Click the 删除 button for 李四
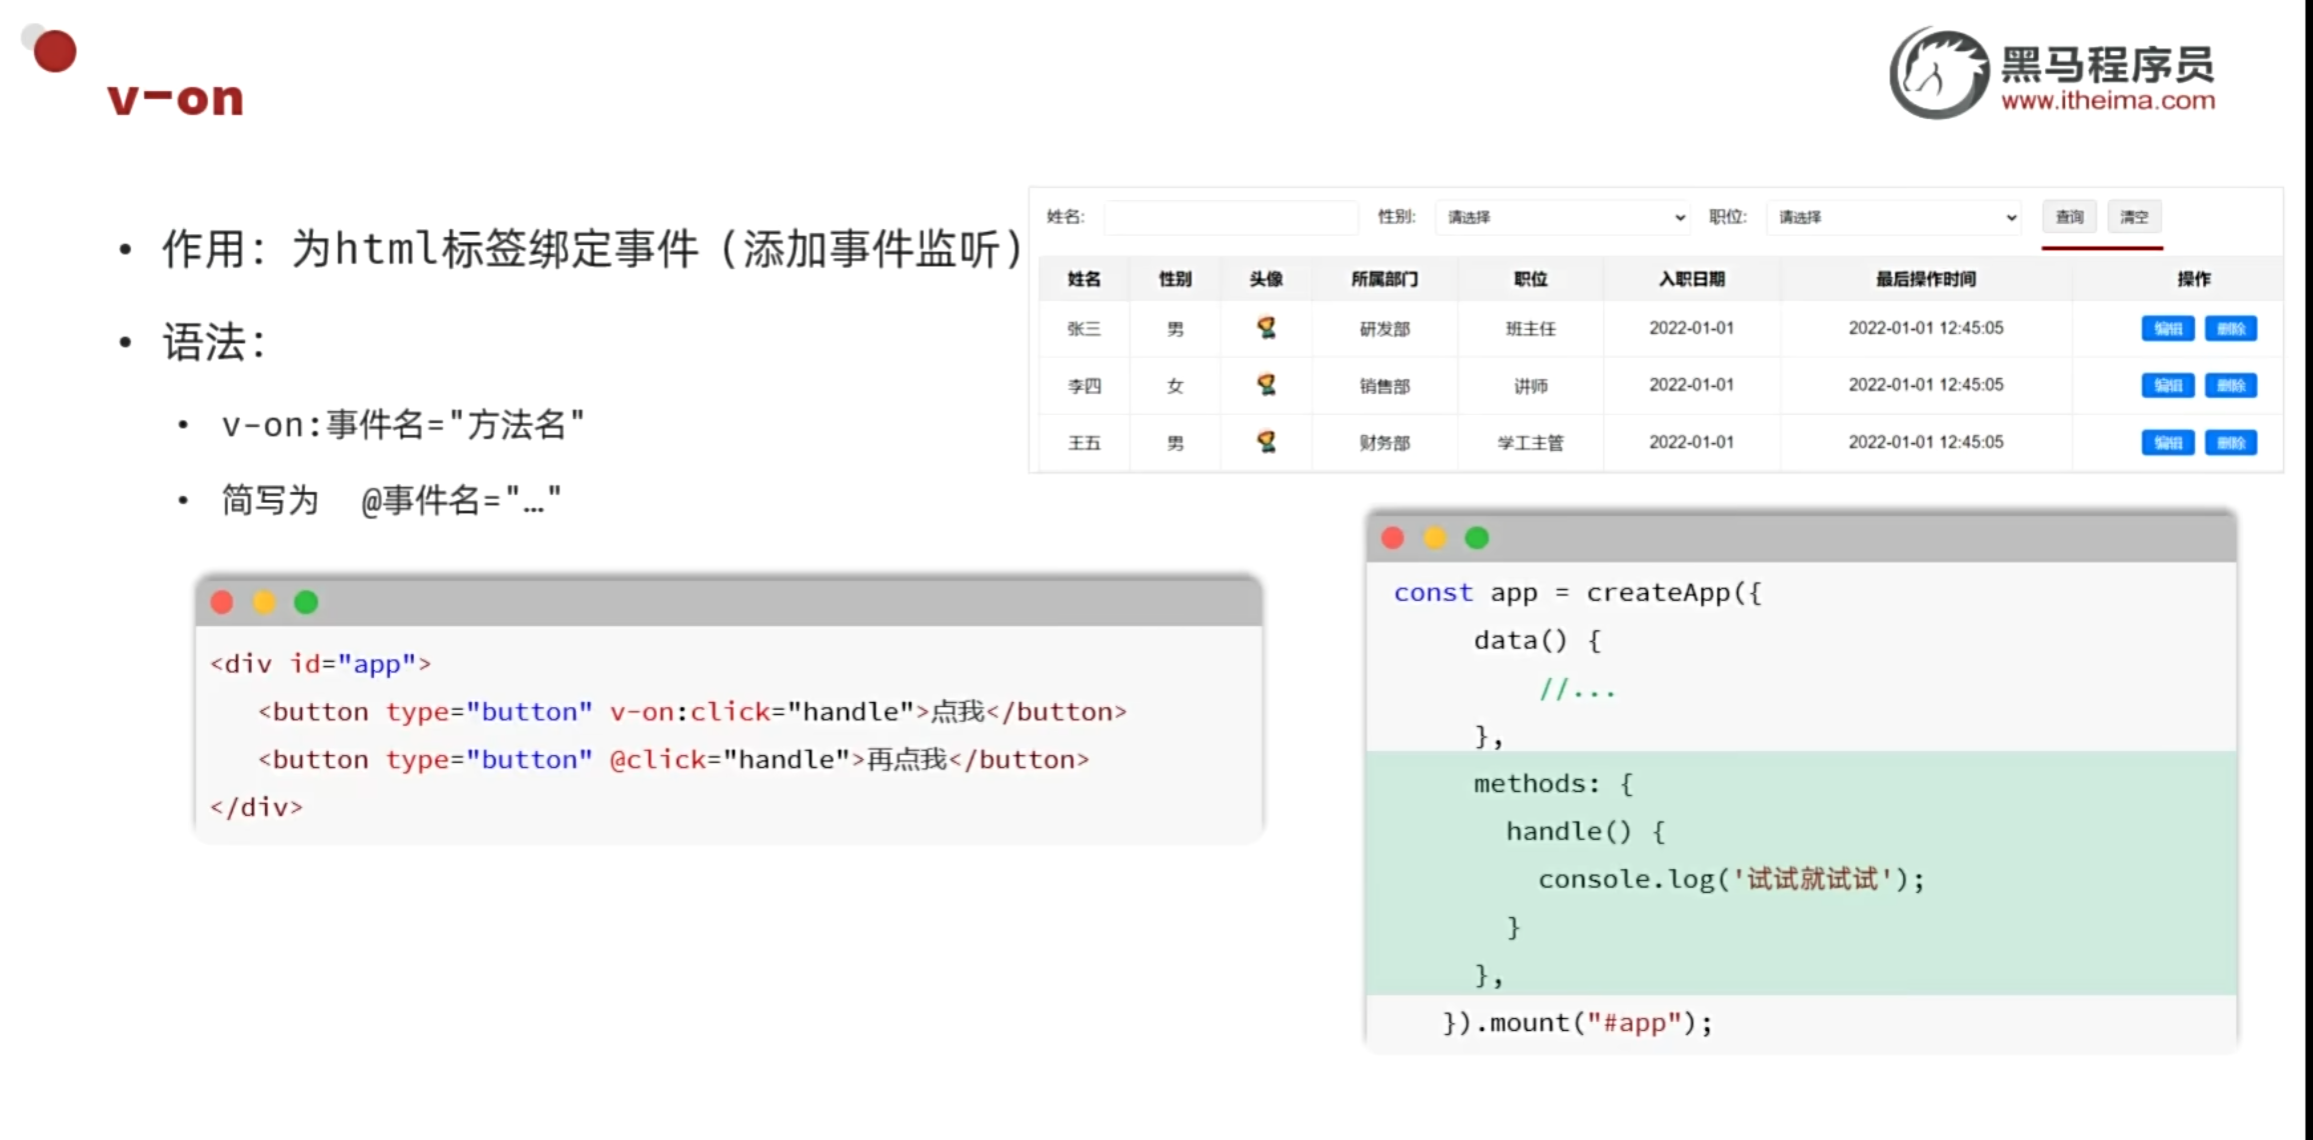Screen dimensions: 2313x1140 [x=2231, y=386]
